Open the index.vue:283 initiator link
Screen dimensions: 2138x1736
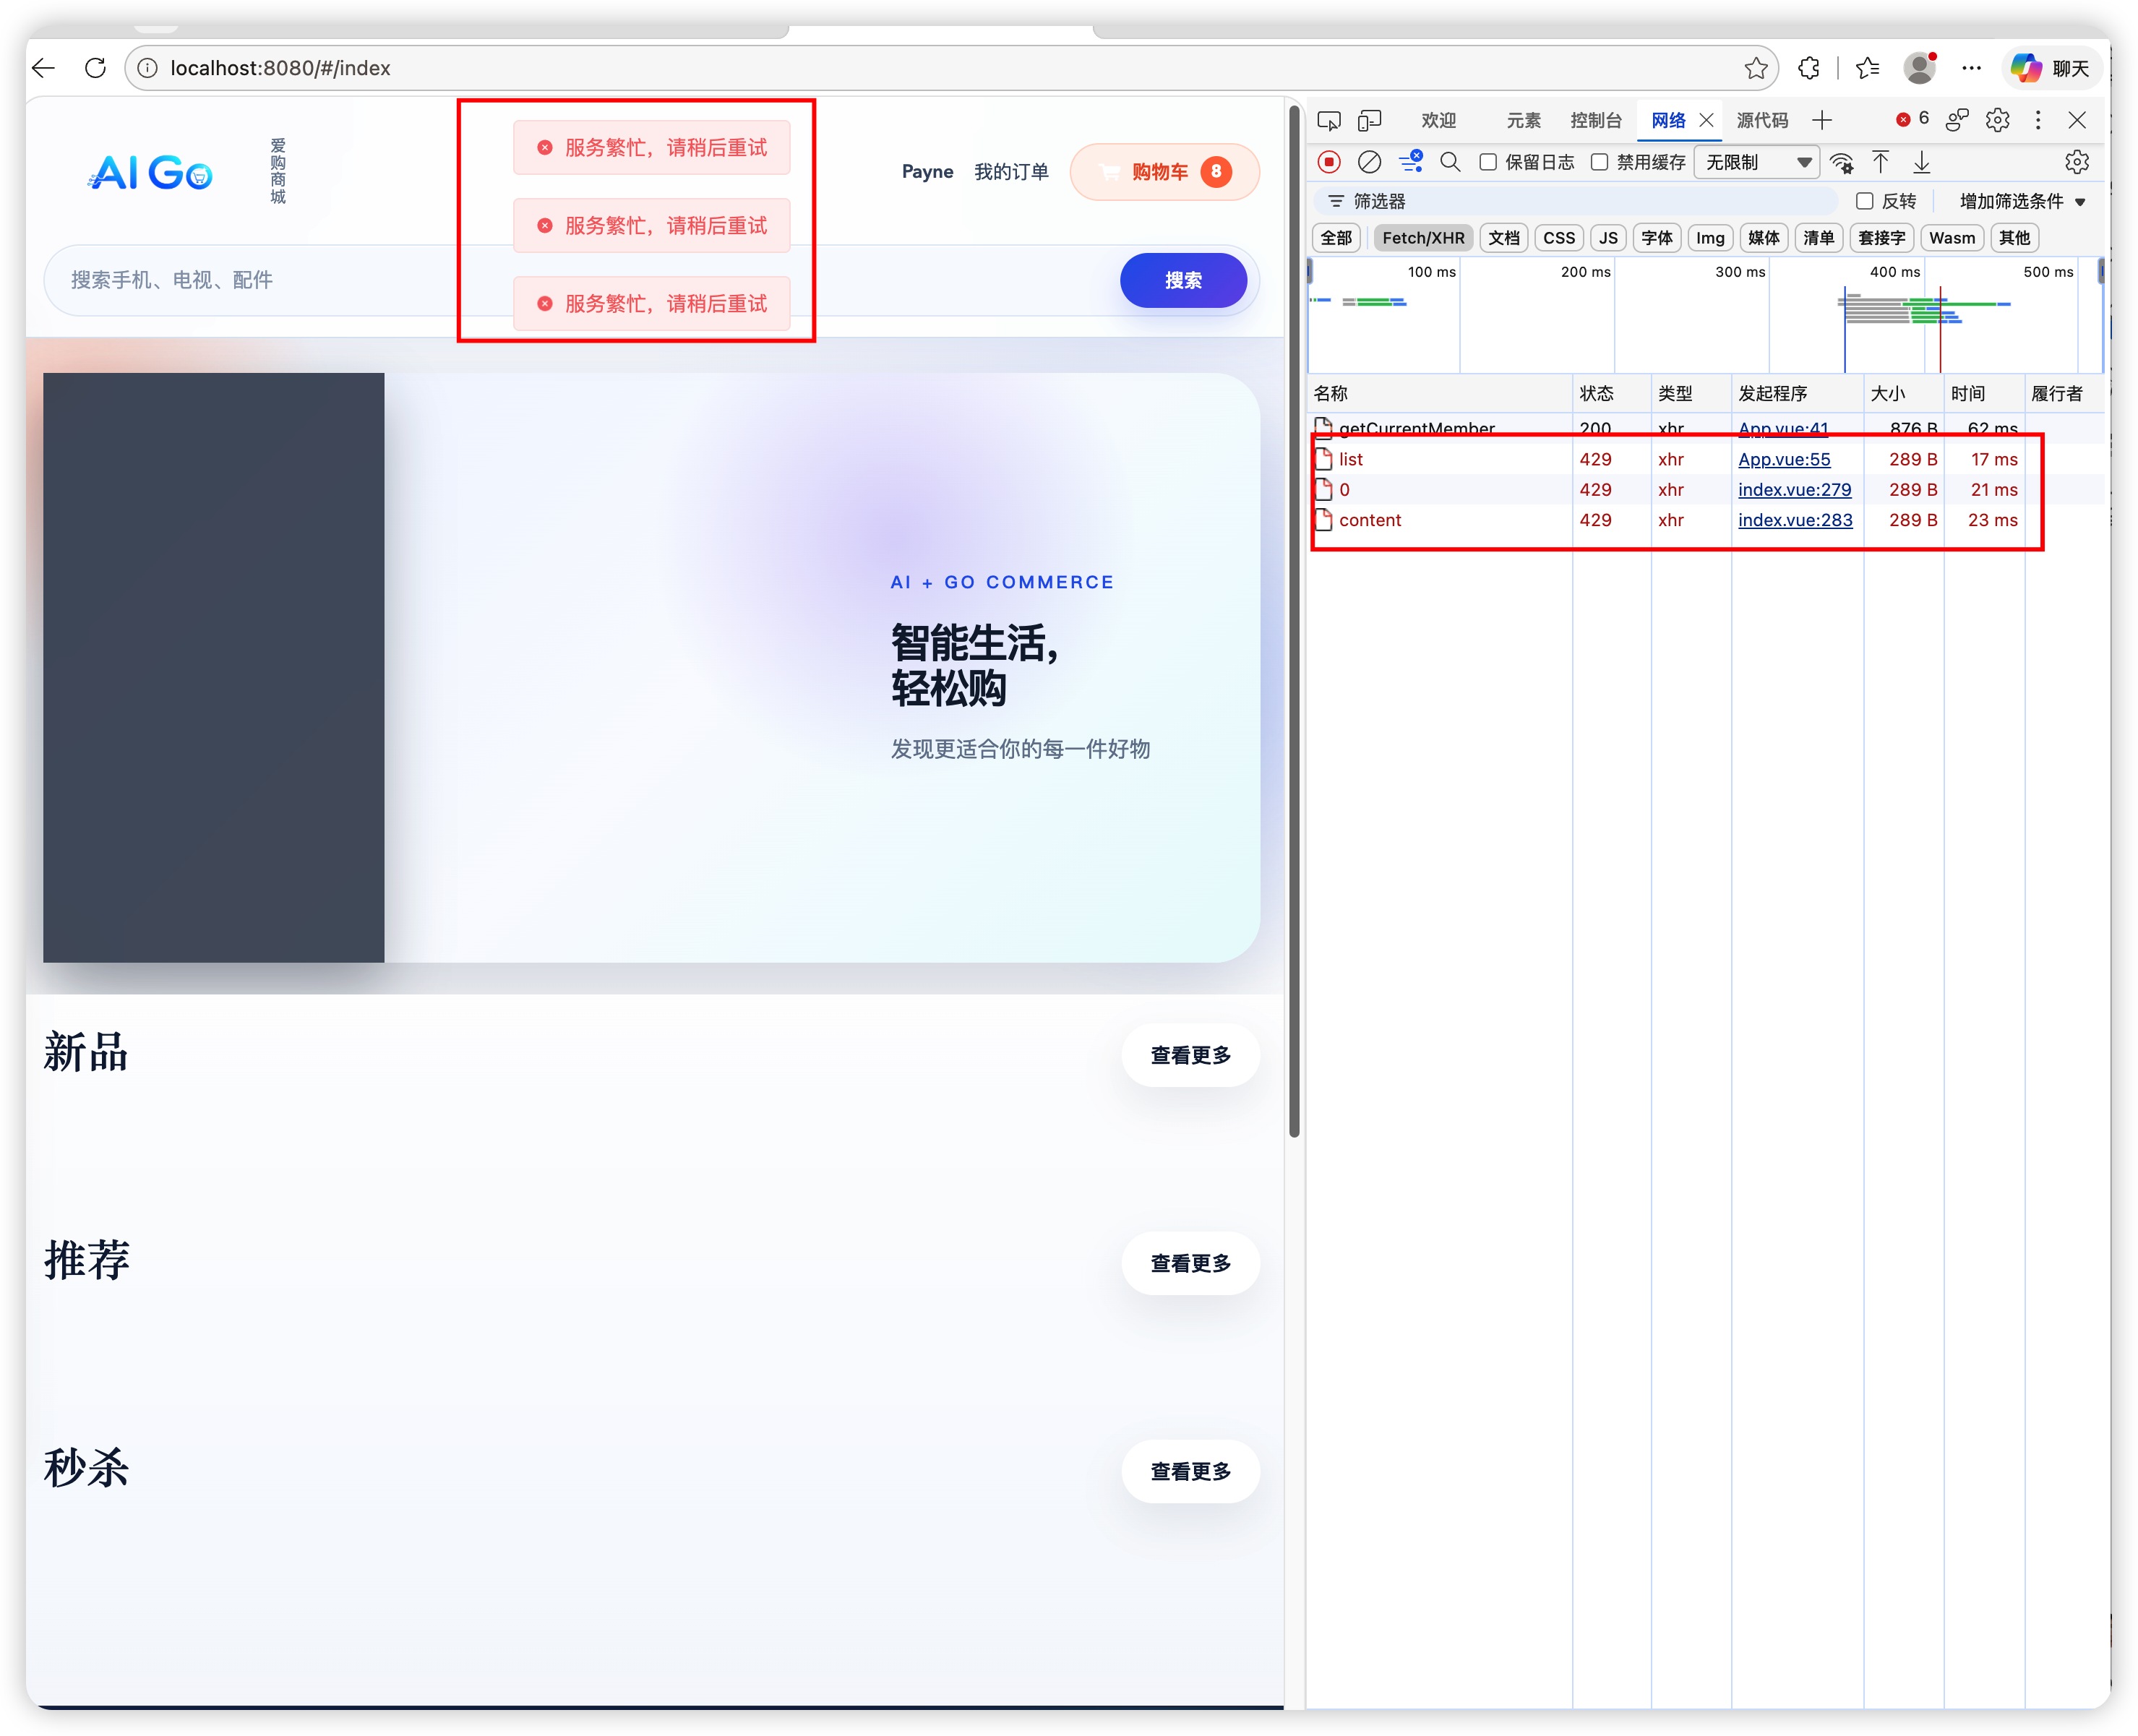pos(1795,520)
